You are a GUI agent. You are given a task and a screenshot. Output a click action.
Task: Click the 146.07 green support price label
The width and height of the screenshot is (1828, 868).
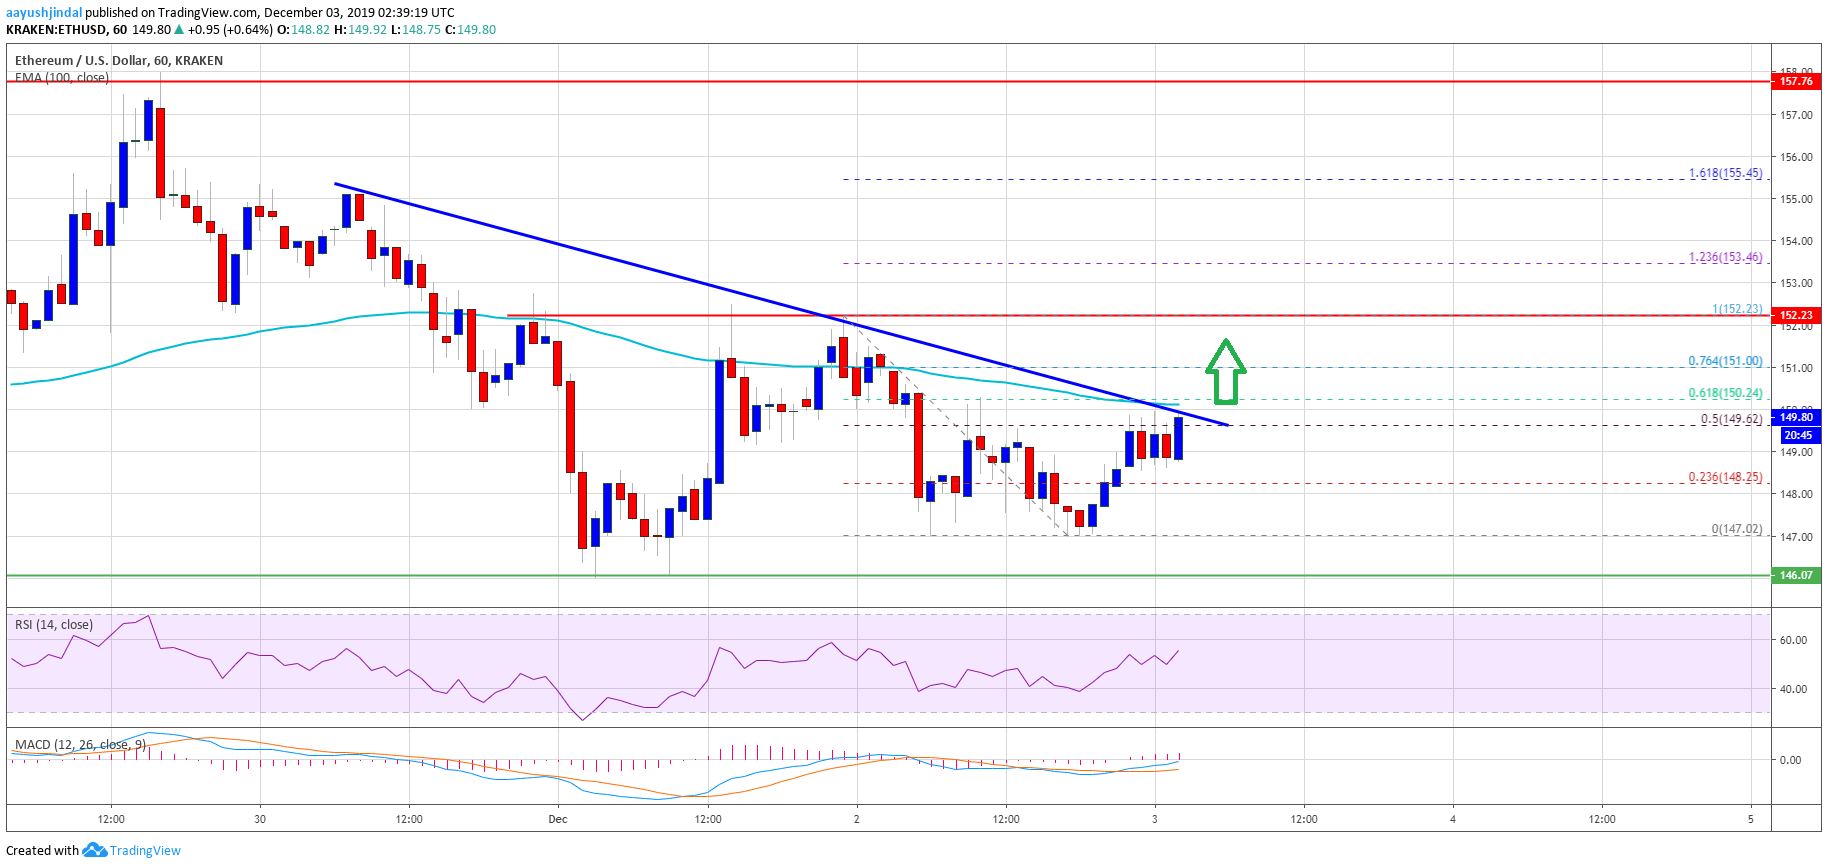pyautogui.click(x=1797, y=575)
